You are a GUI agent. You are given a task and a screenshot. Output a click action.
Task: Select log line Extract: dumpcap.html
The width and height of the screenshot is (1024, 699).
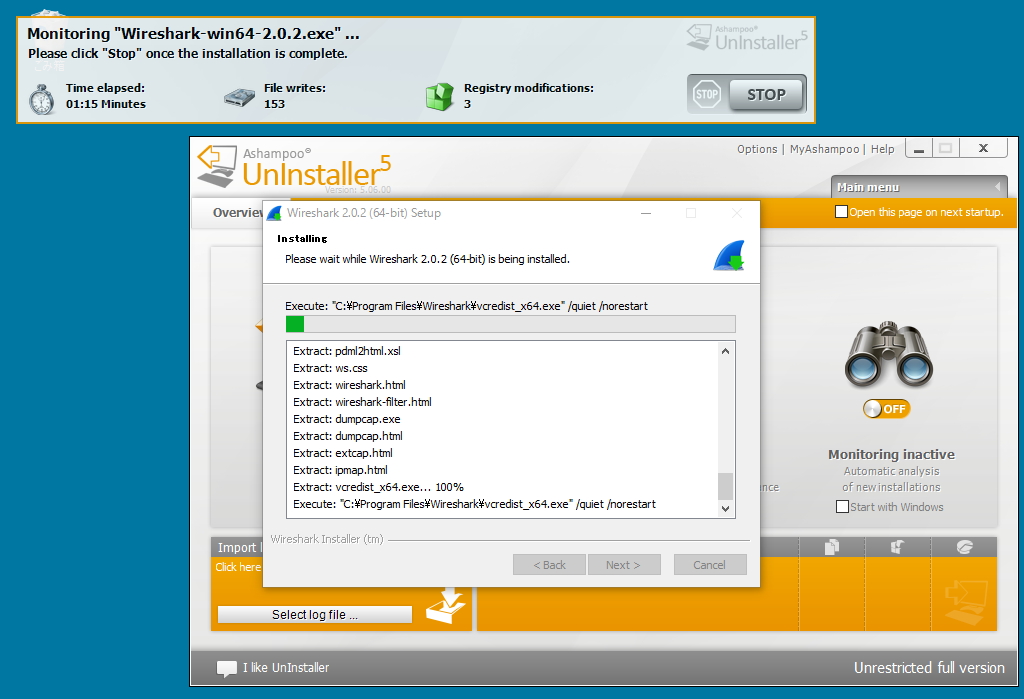pyautogui.click(x=348, y=436)
